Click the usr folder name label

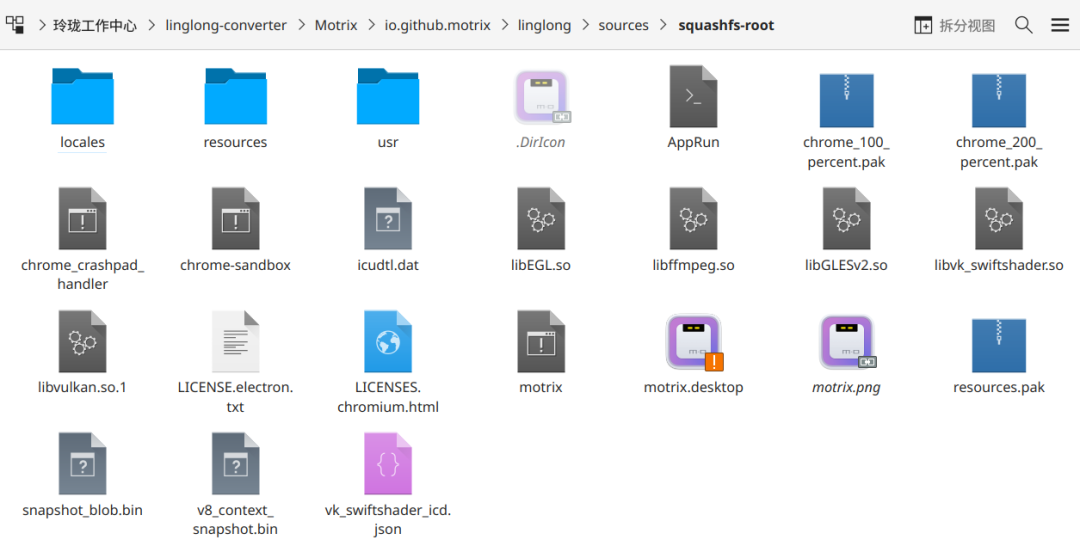pyautogui.click(x=388, y=142)
